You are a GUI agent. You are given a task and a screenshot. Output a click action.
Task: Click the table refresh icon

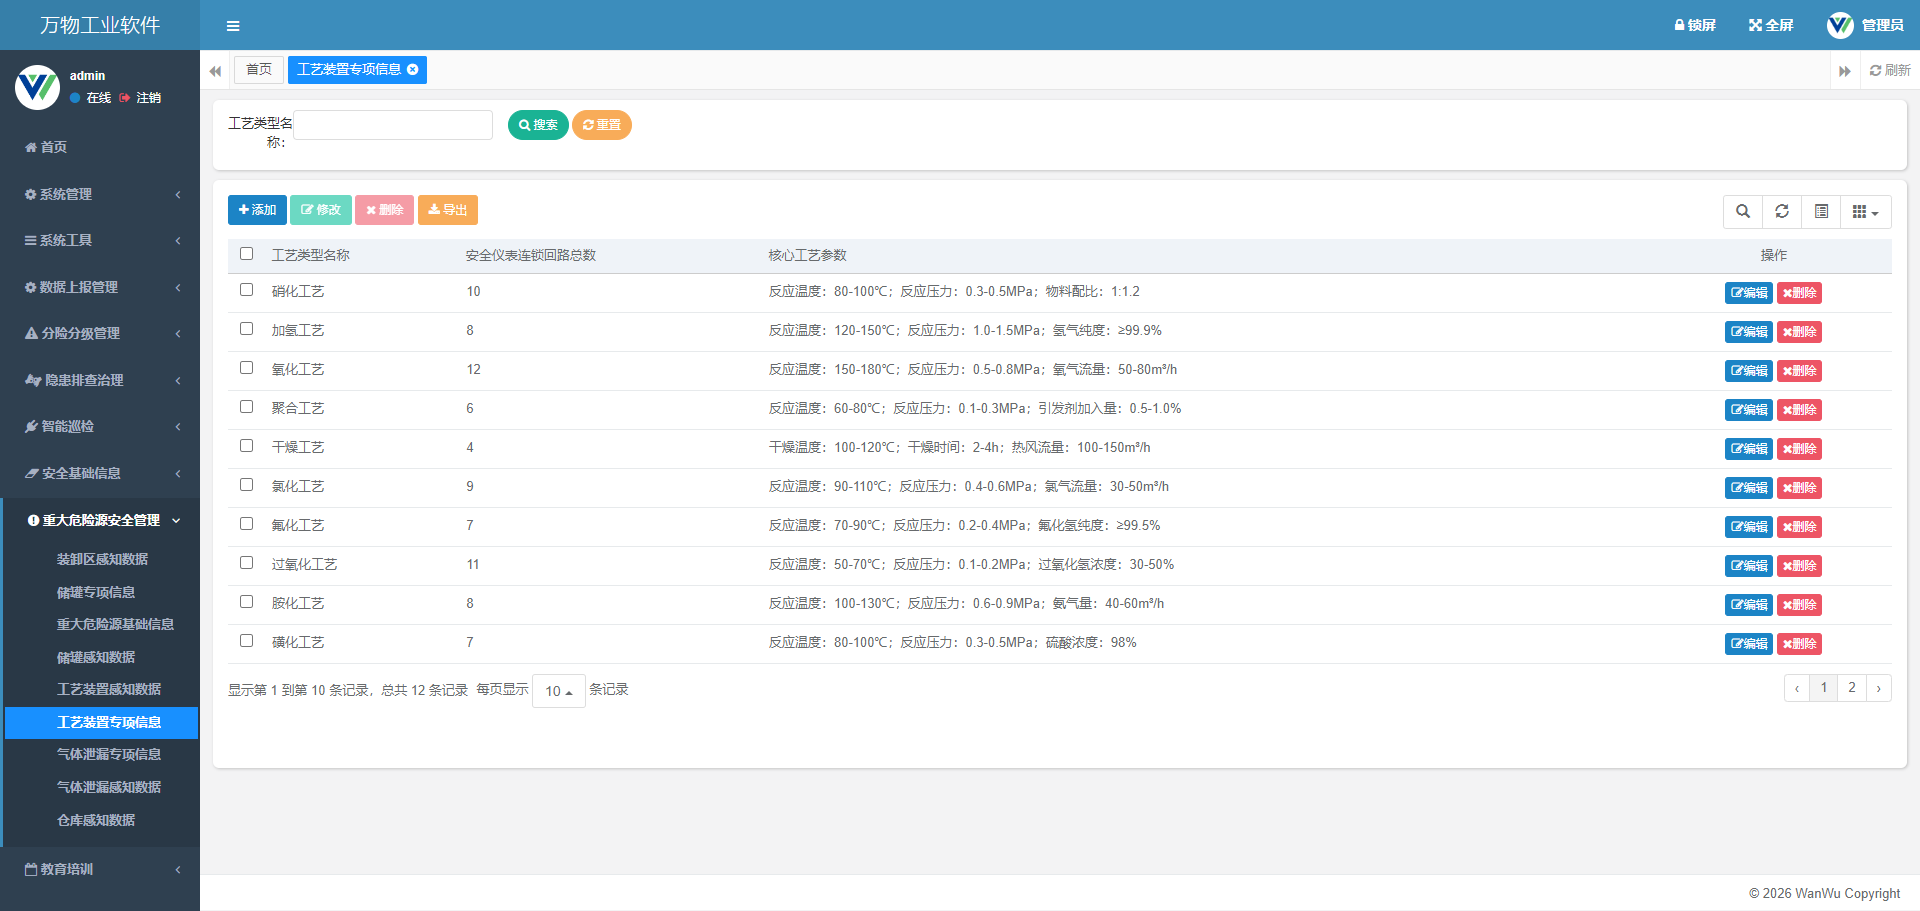tap(1782, 211)
